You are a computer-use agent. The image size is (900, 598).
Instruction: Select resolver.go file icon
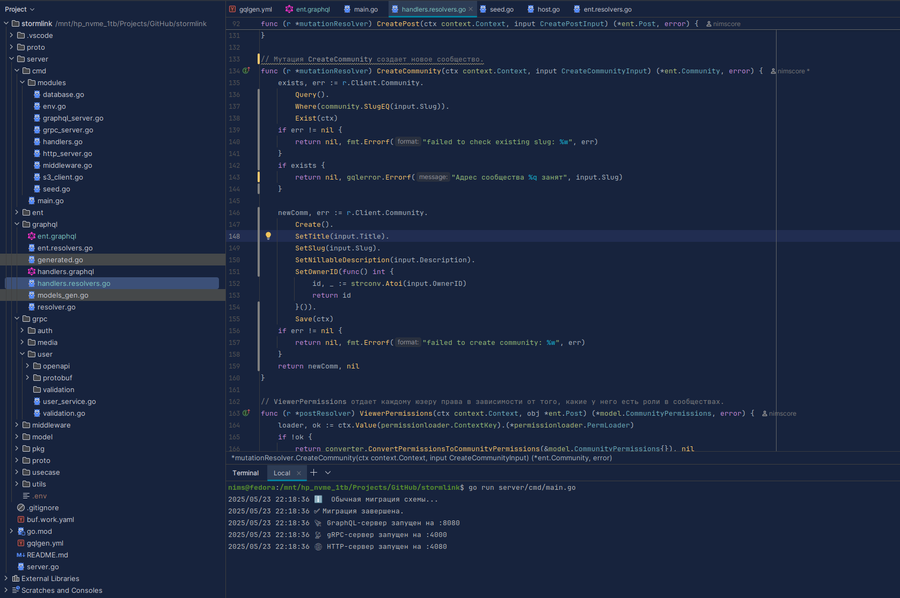coord(32,307)
